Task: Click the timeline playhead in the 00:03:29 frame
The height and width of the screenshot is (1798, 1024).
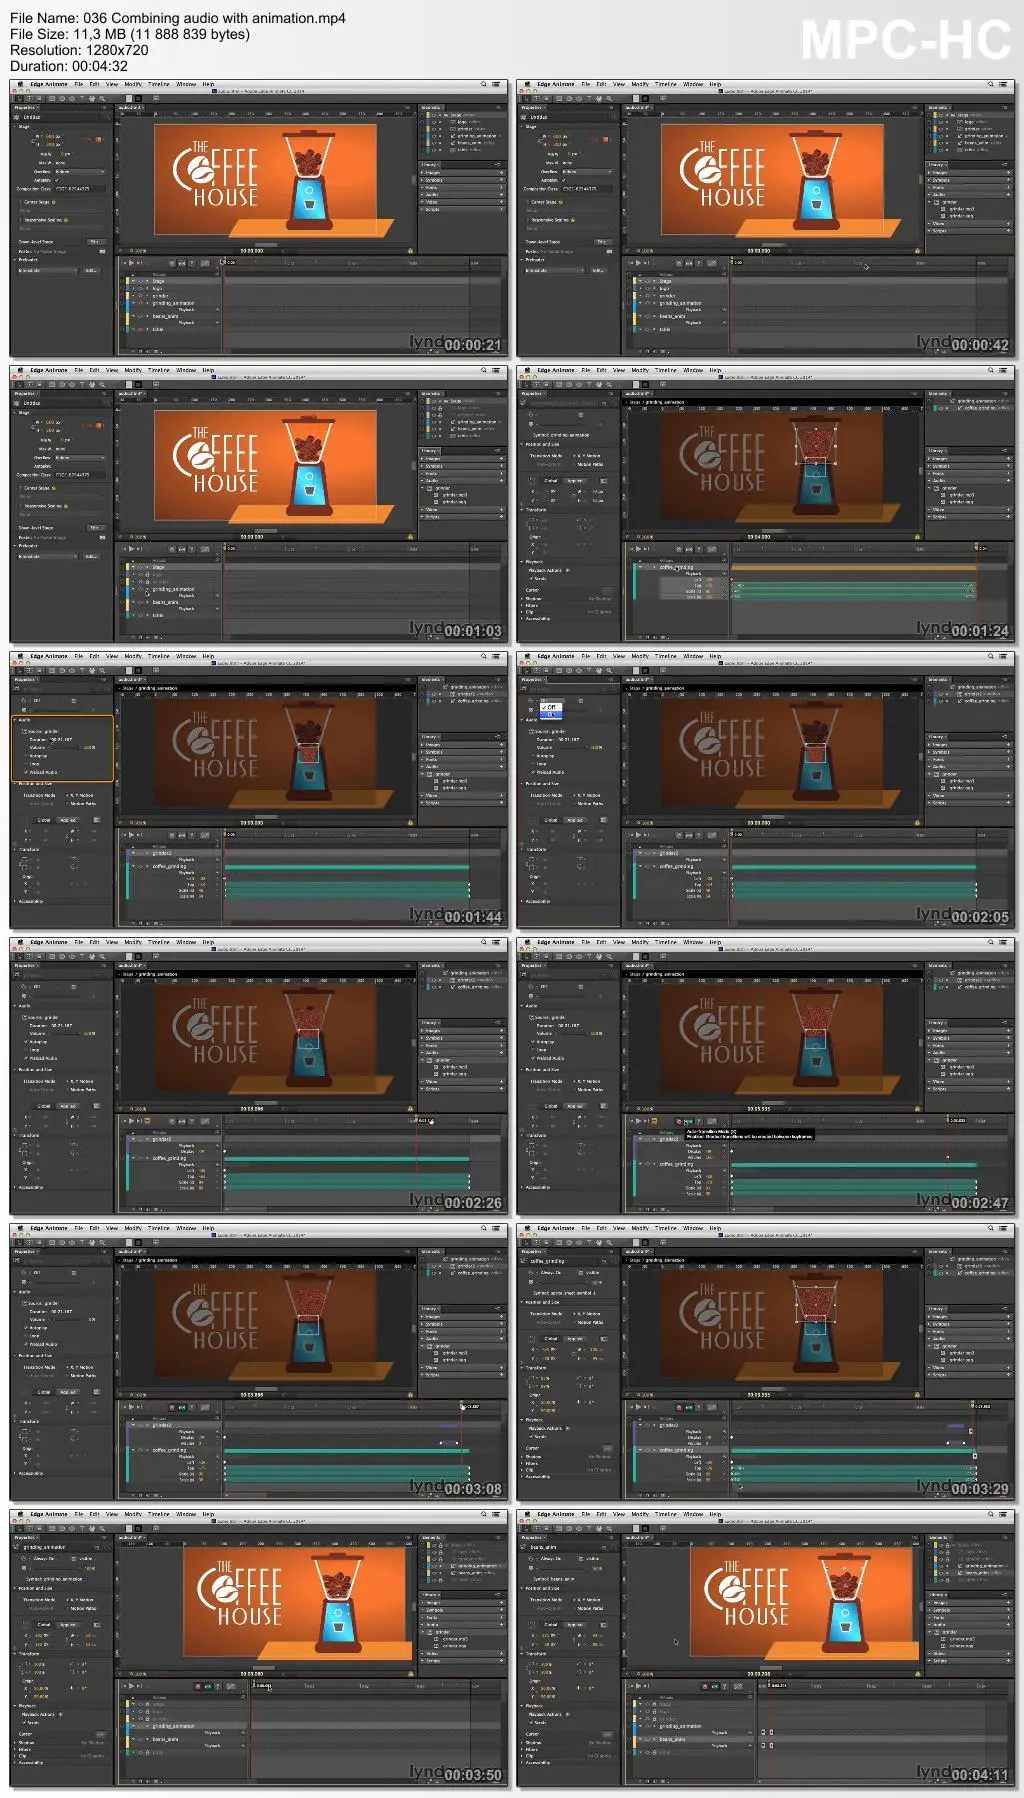Action: (x=972, y=1406)
